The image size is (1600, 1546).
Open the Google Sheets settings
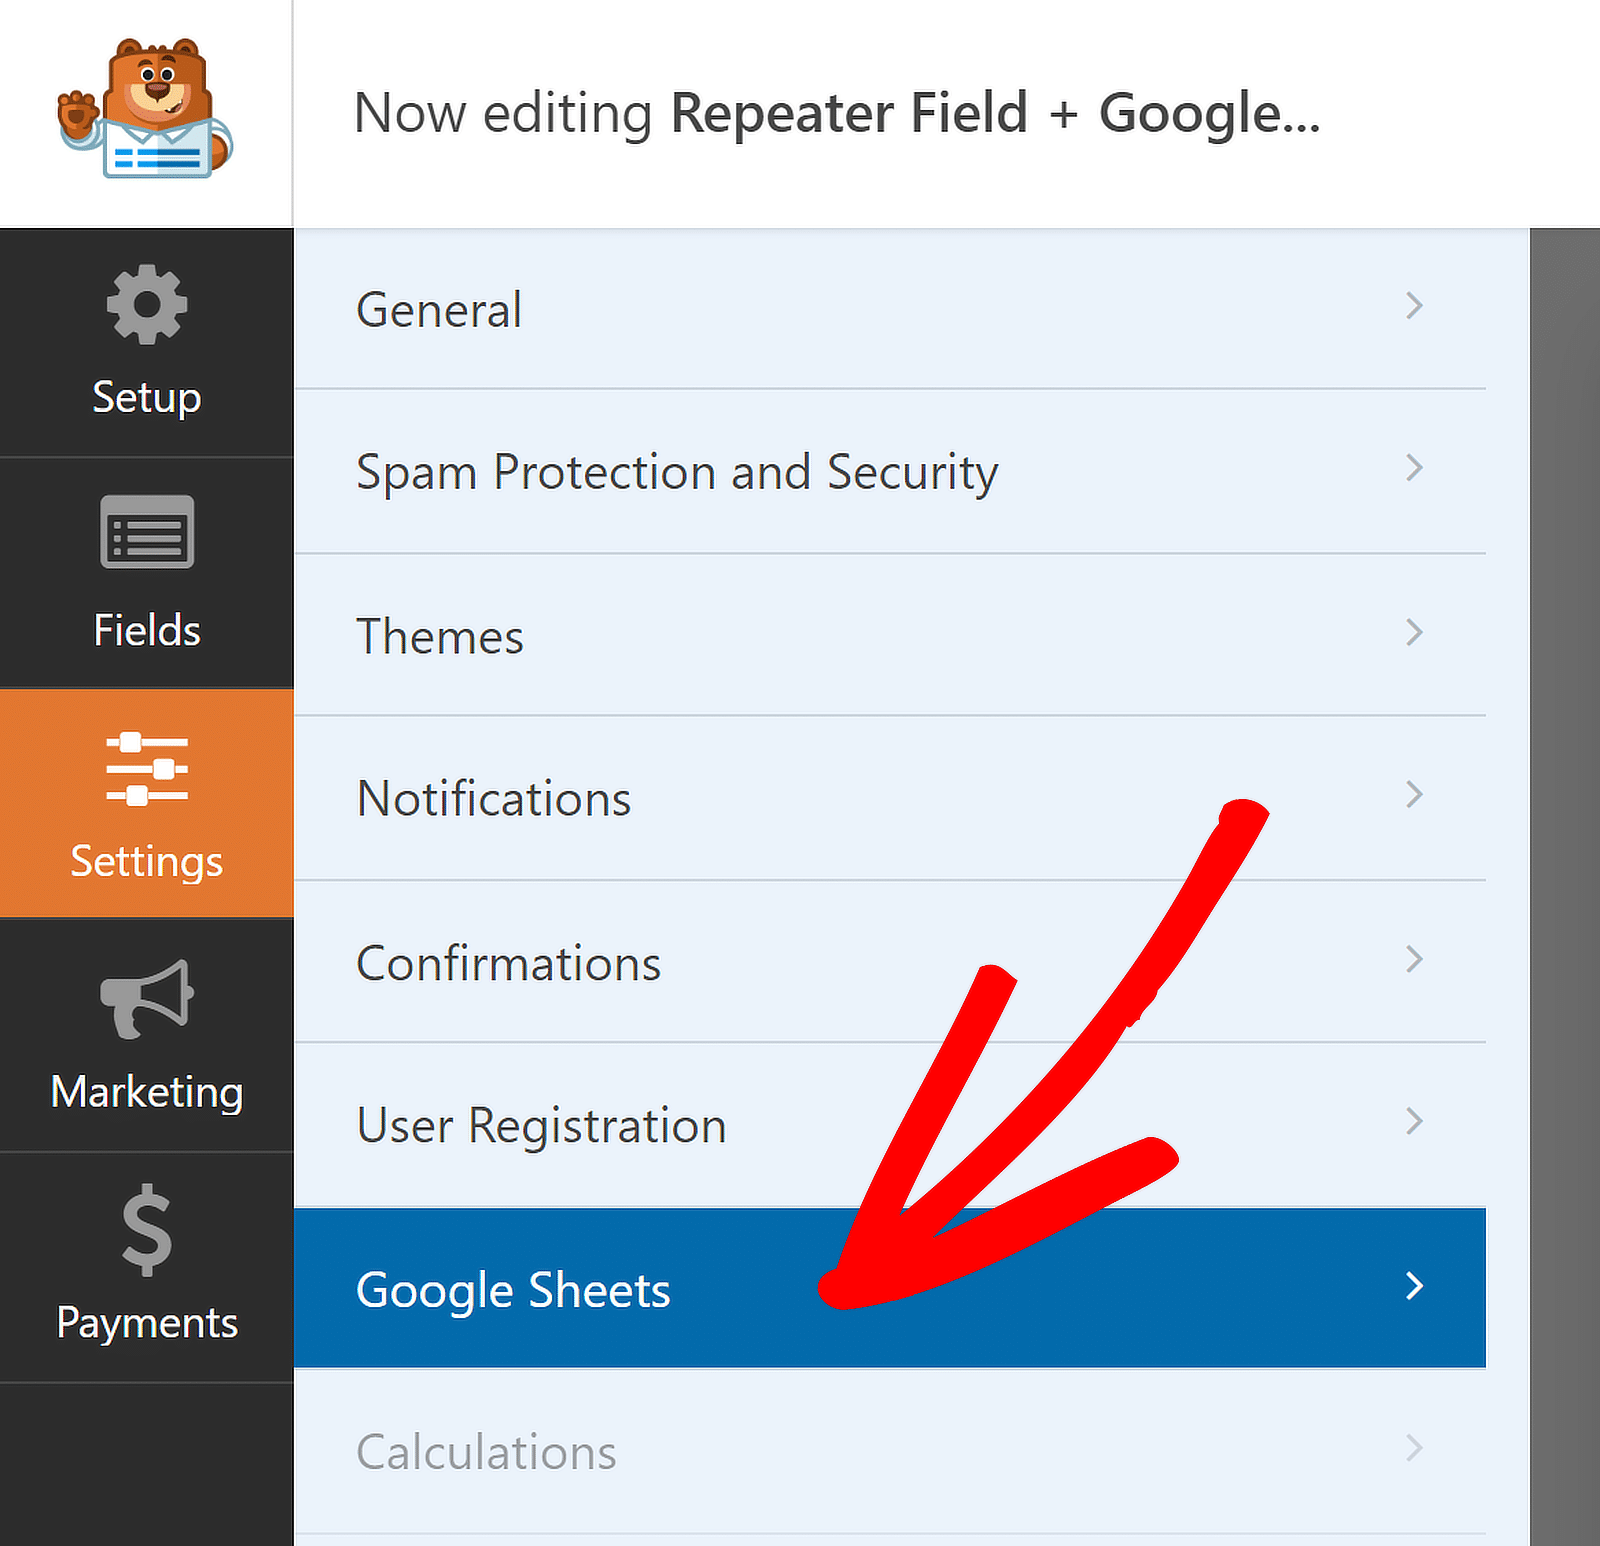click(513, 1289)
